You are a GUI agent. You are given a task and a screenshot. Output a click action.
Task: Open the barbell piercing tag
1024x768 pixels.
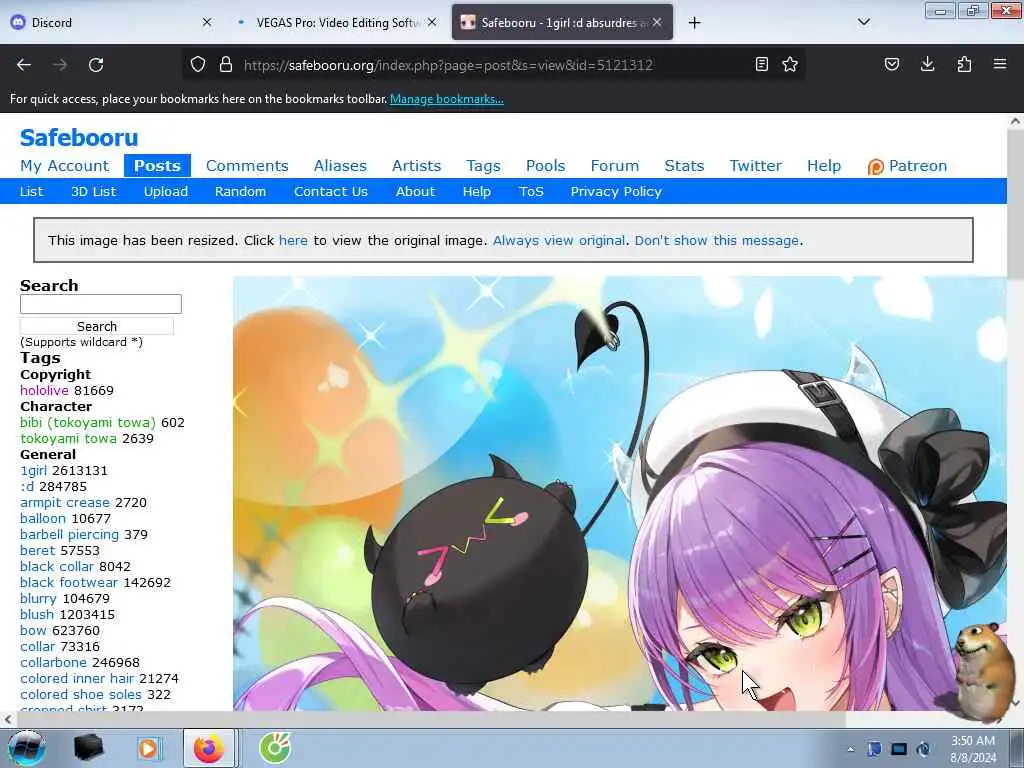70,535
